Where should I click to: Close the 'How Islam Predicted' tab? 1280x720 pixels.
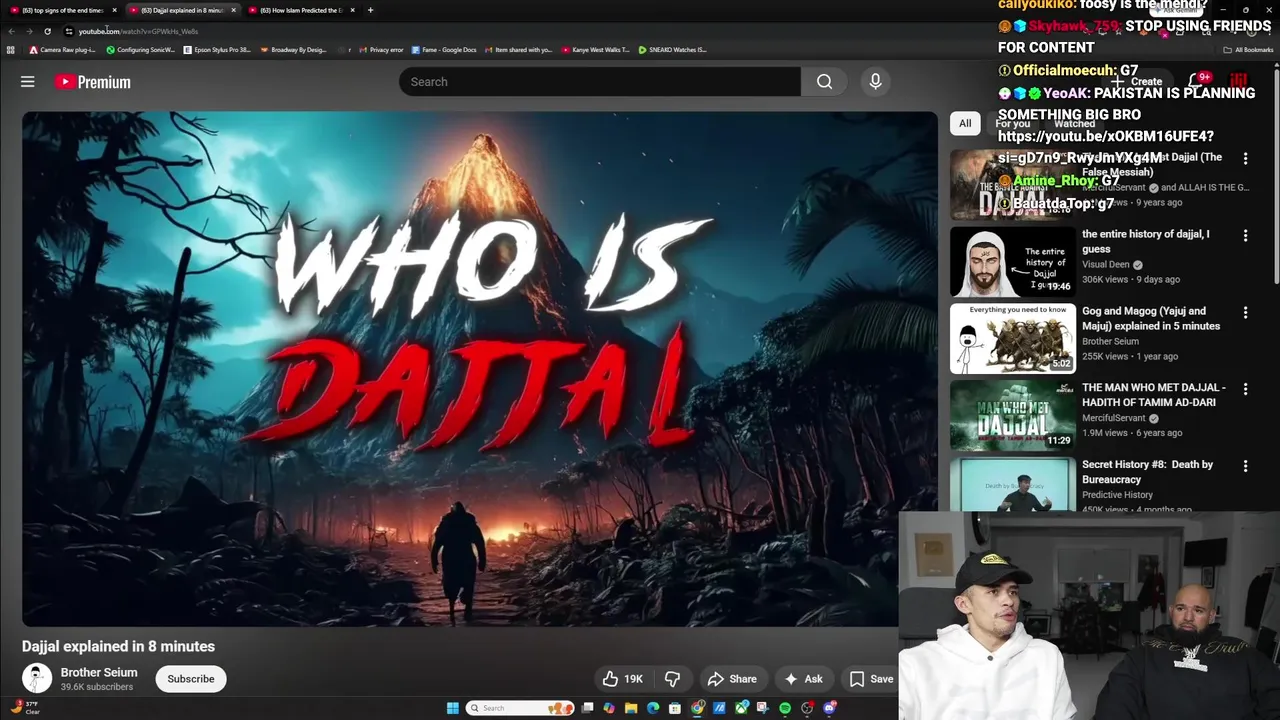[x=352, y=10]
